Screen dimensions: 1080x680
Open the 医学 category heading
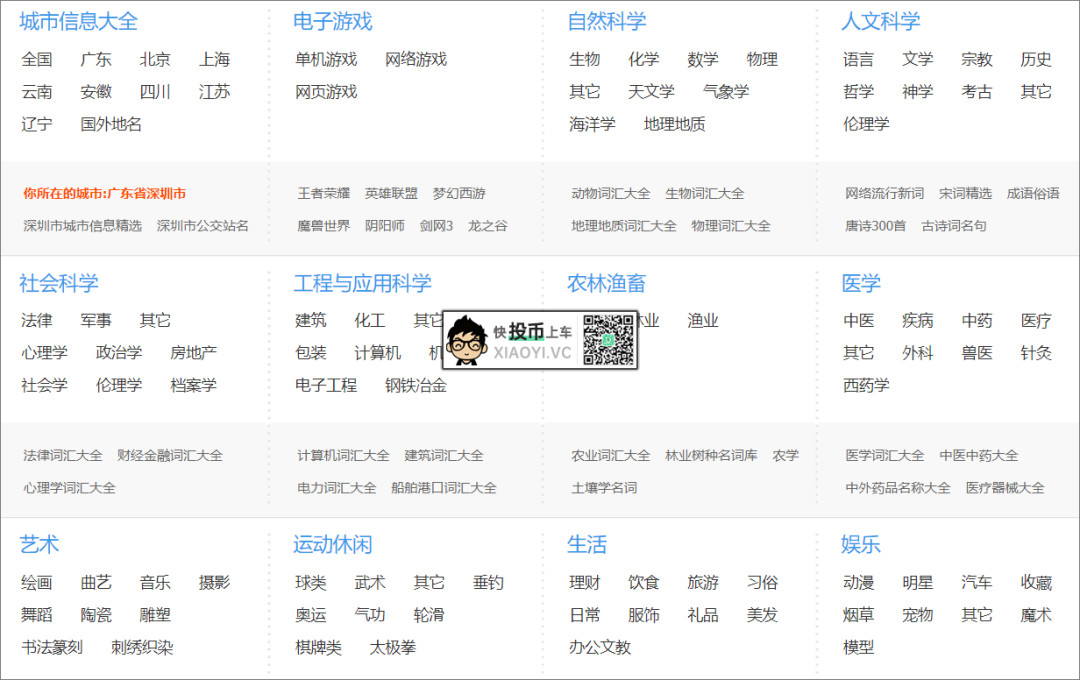(861, 283)
